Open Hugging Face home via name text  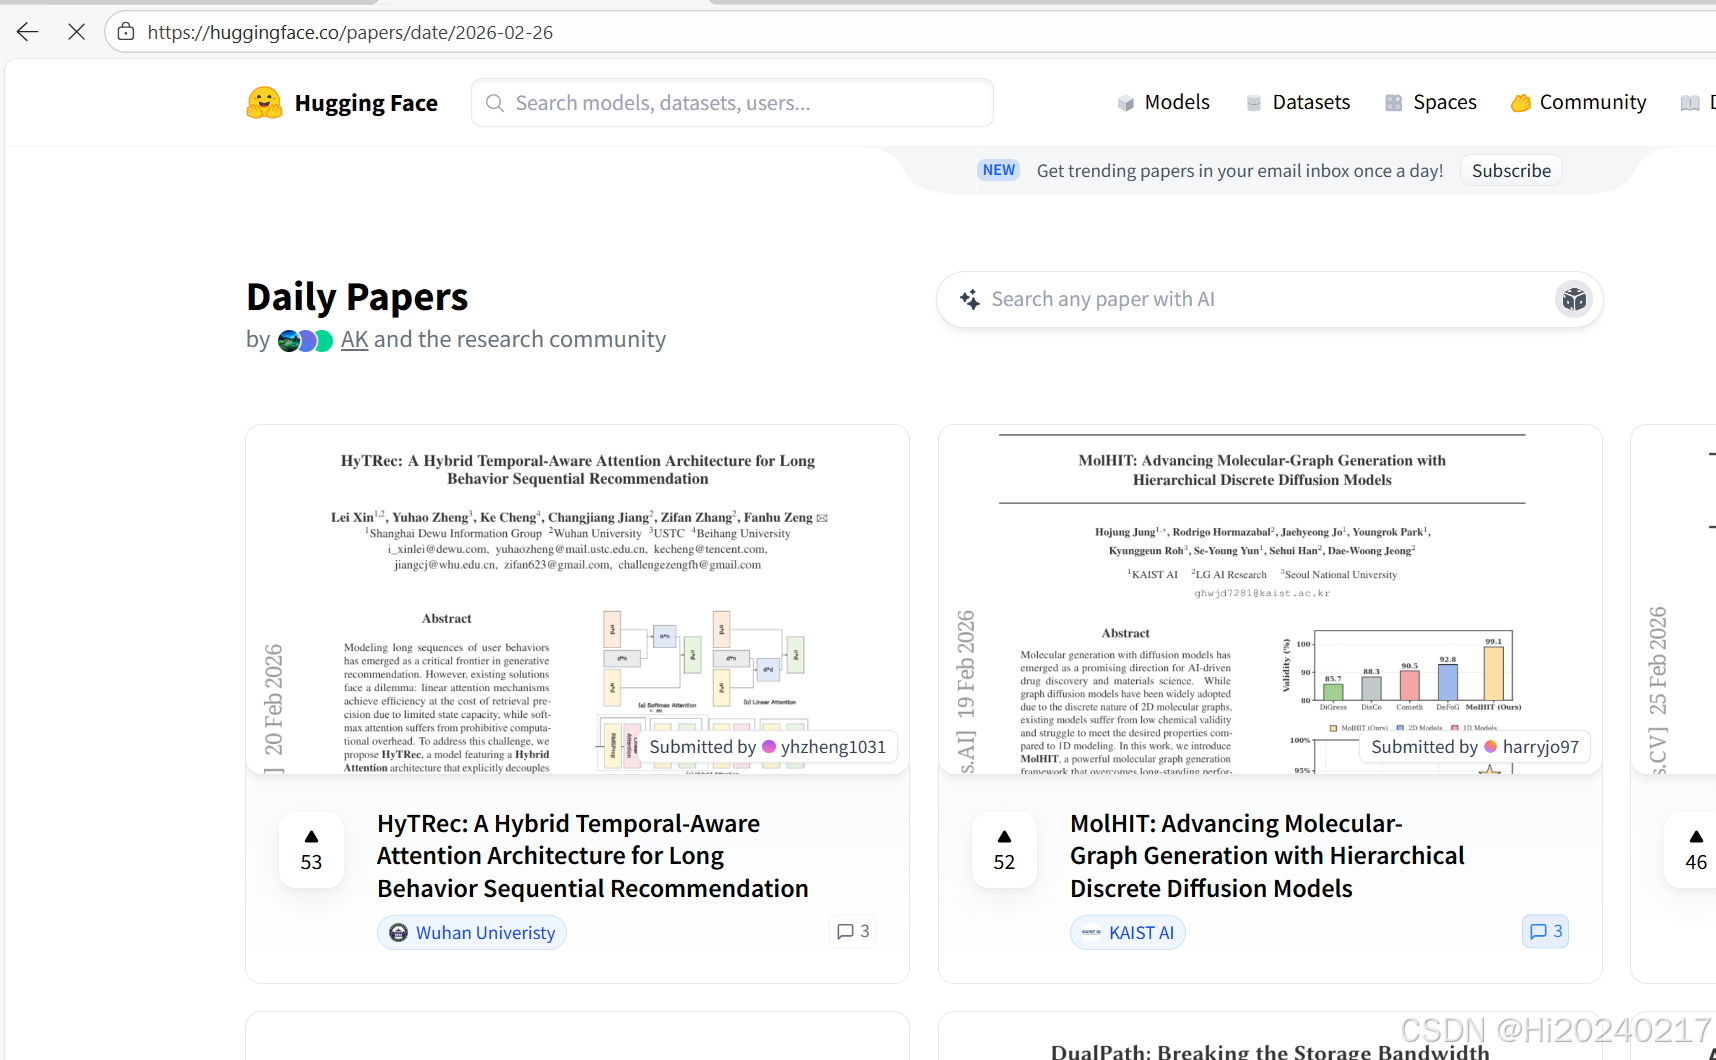tap(366, 103)
